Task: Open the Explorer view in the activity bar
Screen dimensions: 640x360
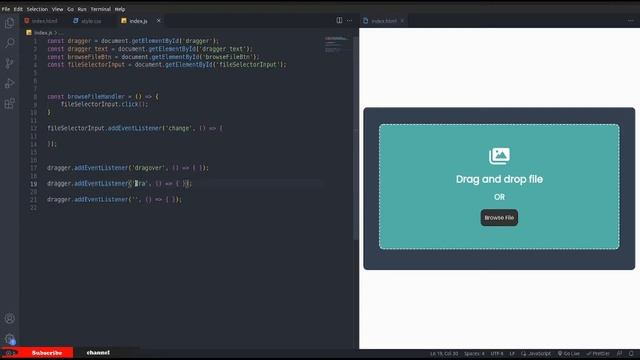Action: click(x=9, y=23)
